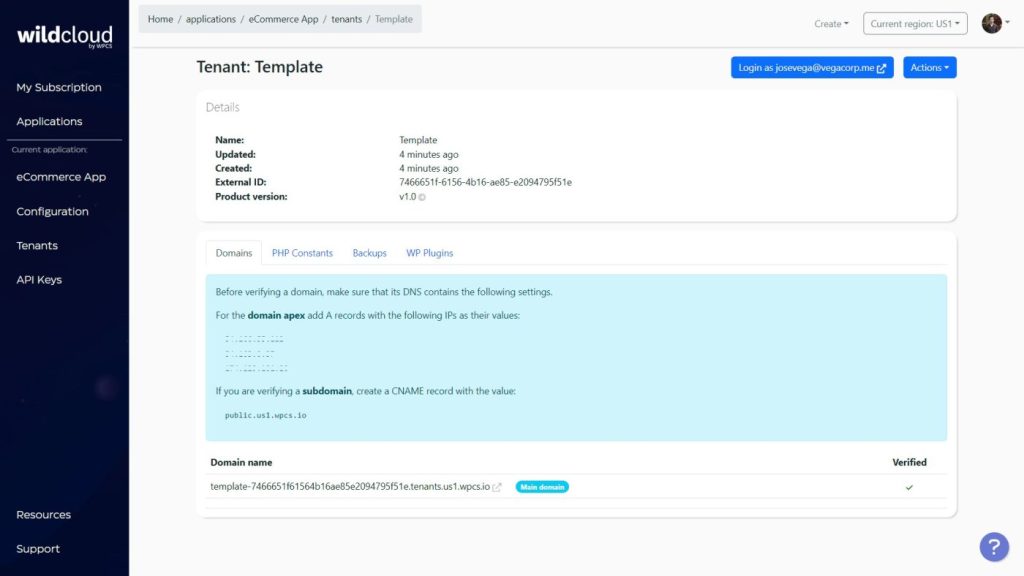1024x576 pixels.
Task: Navigate to Home via the breadcrumb
Action: [x=159, y=18]
